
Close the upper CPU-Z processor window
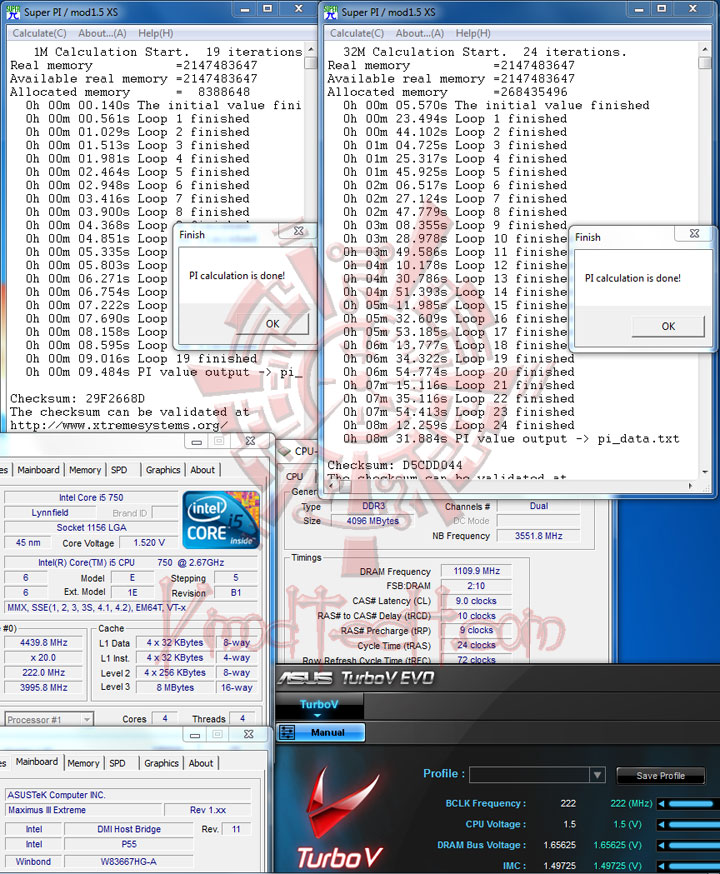click(x=250, y=441)
